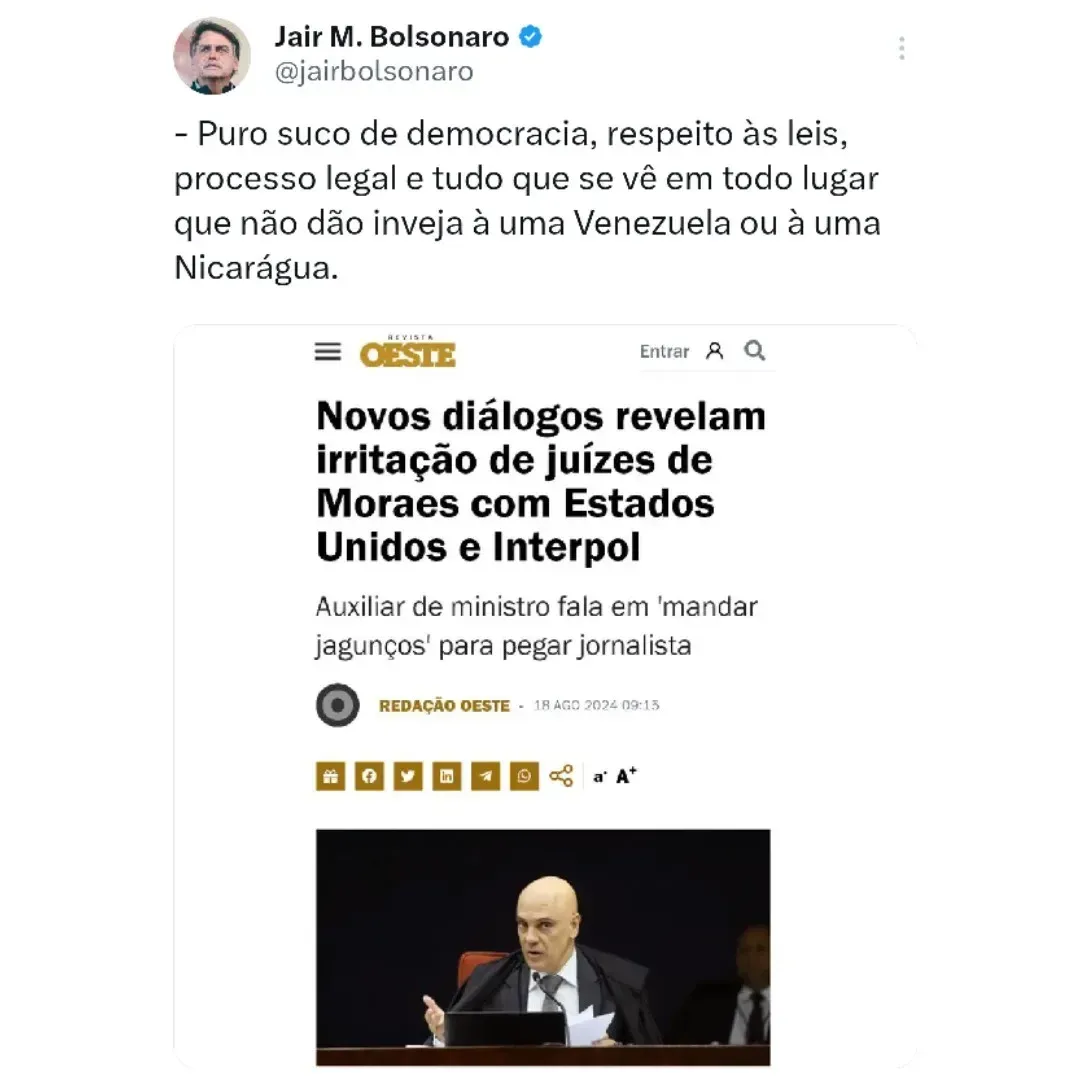Click Jair M. Bolsonaro's profile avatar
This screenshot has height=1080, width=1080.
pyautogui.click(x=212, y=55)
